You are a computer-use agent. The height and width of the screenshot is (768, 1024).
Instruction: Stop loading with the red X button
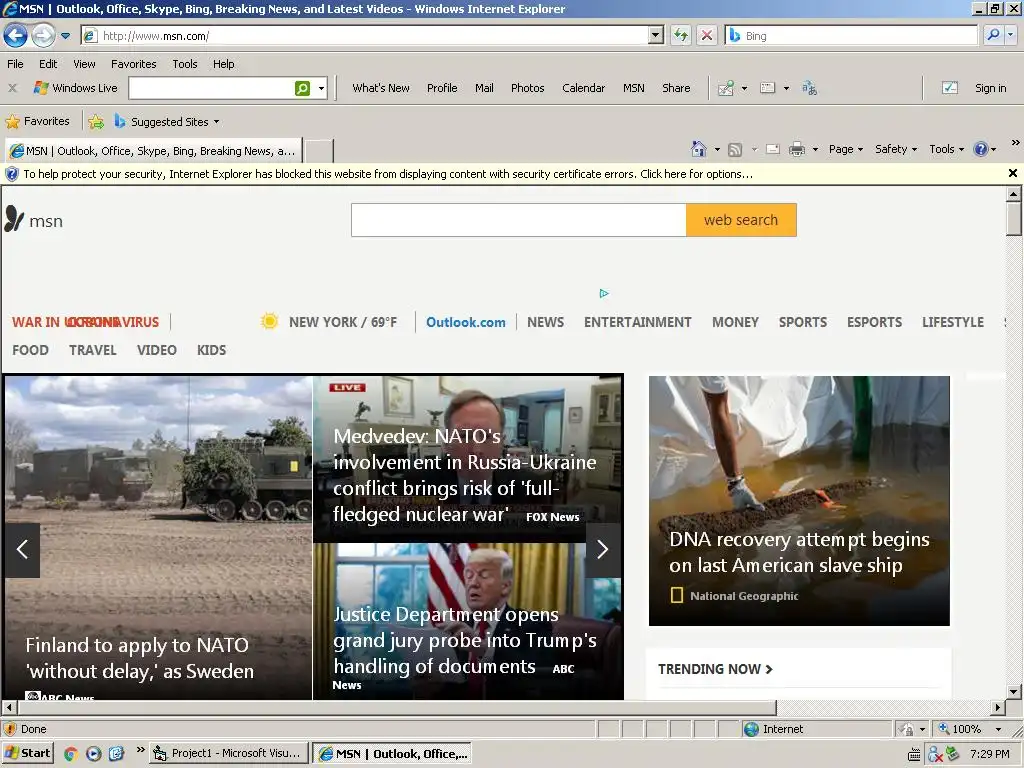707,36
